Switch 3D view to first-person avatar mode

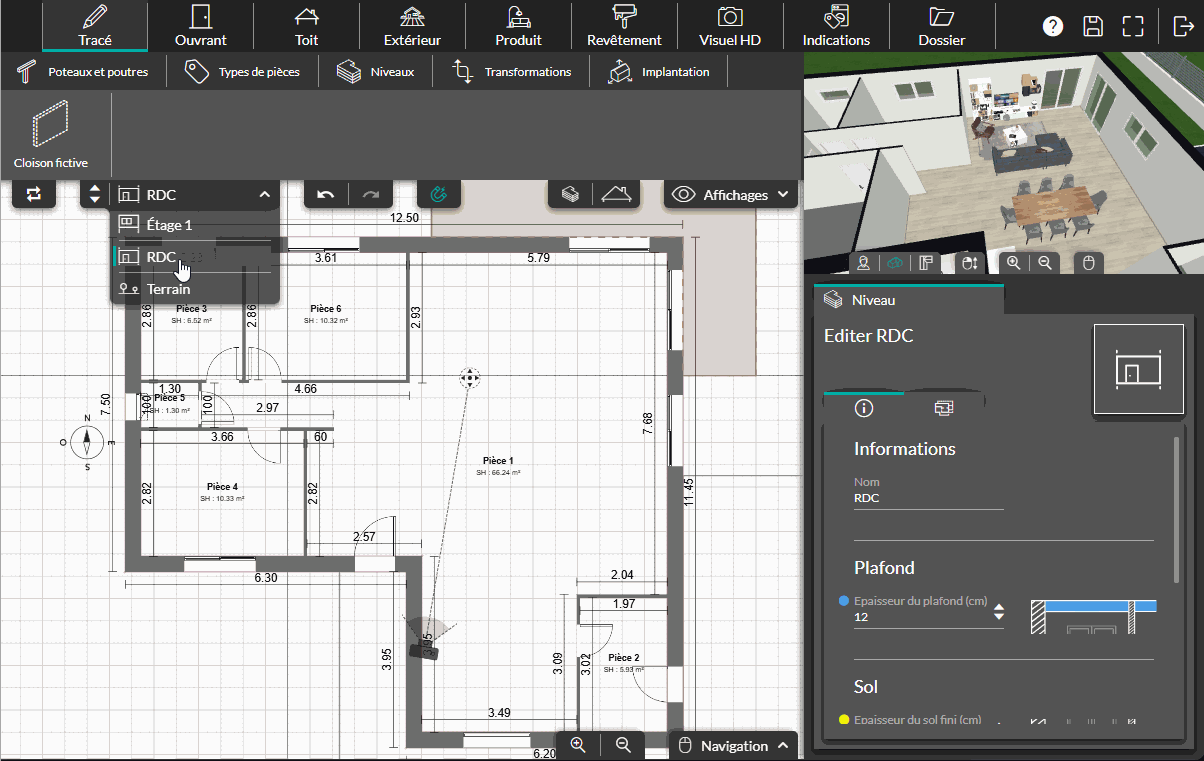pyautogui.click(x=863, y=263)
